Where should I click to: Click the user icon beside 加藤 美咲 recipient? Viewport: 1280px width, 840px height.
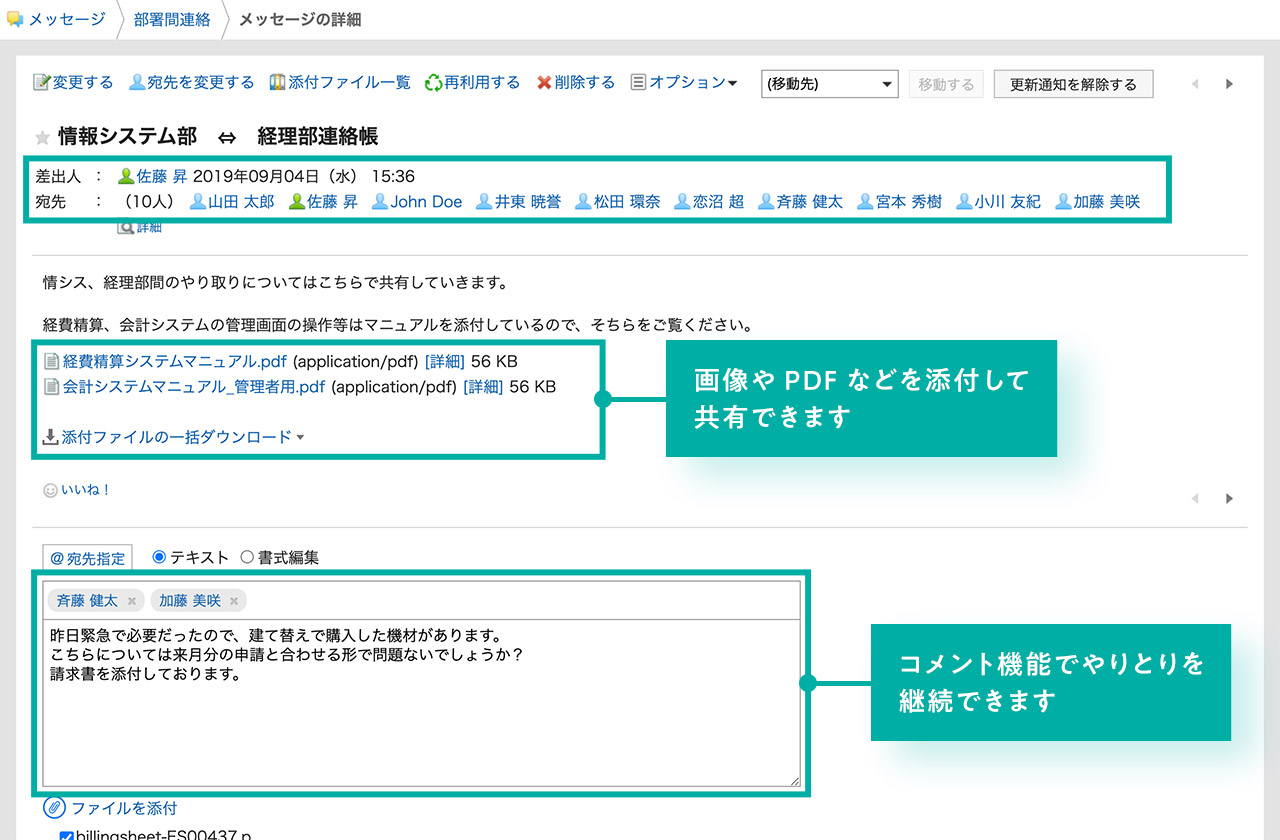tap(1064, 201)
